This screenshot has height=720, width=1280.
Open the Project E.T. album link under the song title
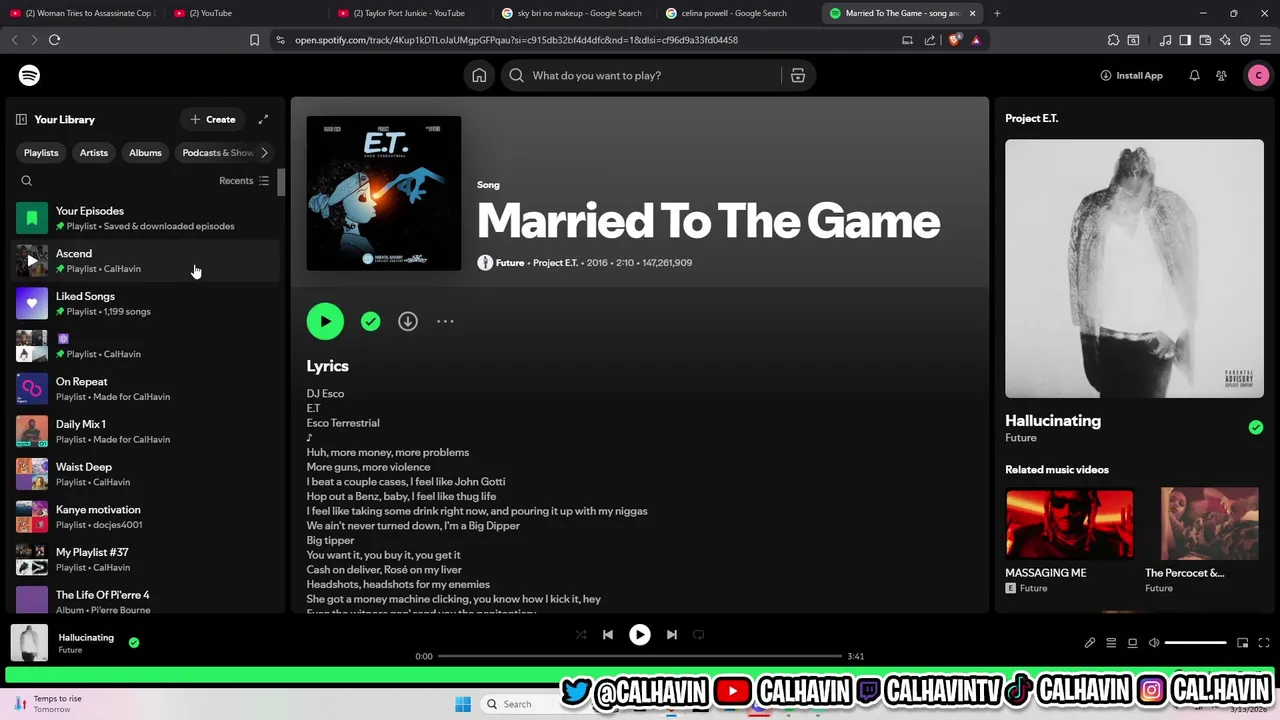point(555,263)
